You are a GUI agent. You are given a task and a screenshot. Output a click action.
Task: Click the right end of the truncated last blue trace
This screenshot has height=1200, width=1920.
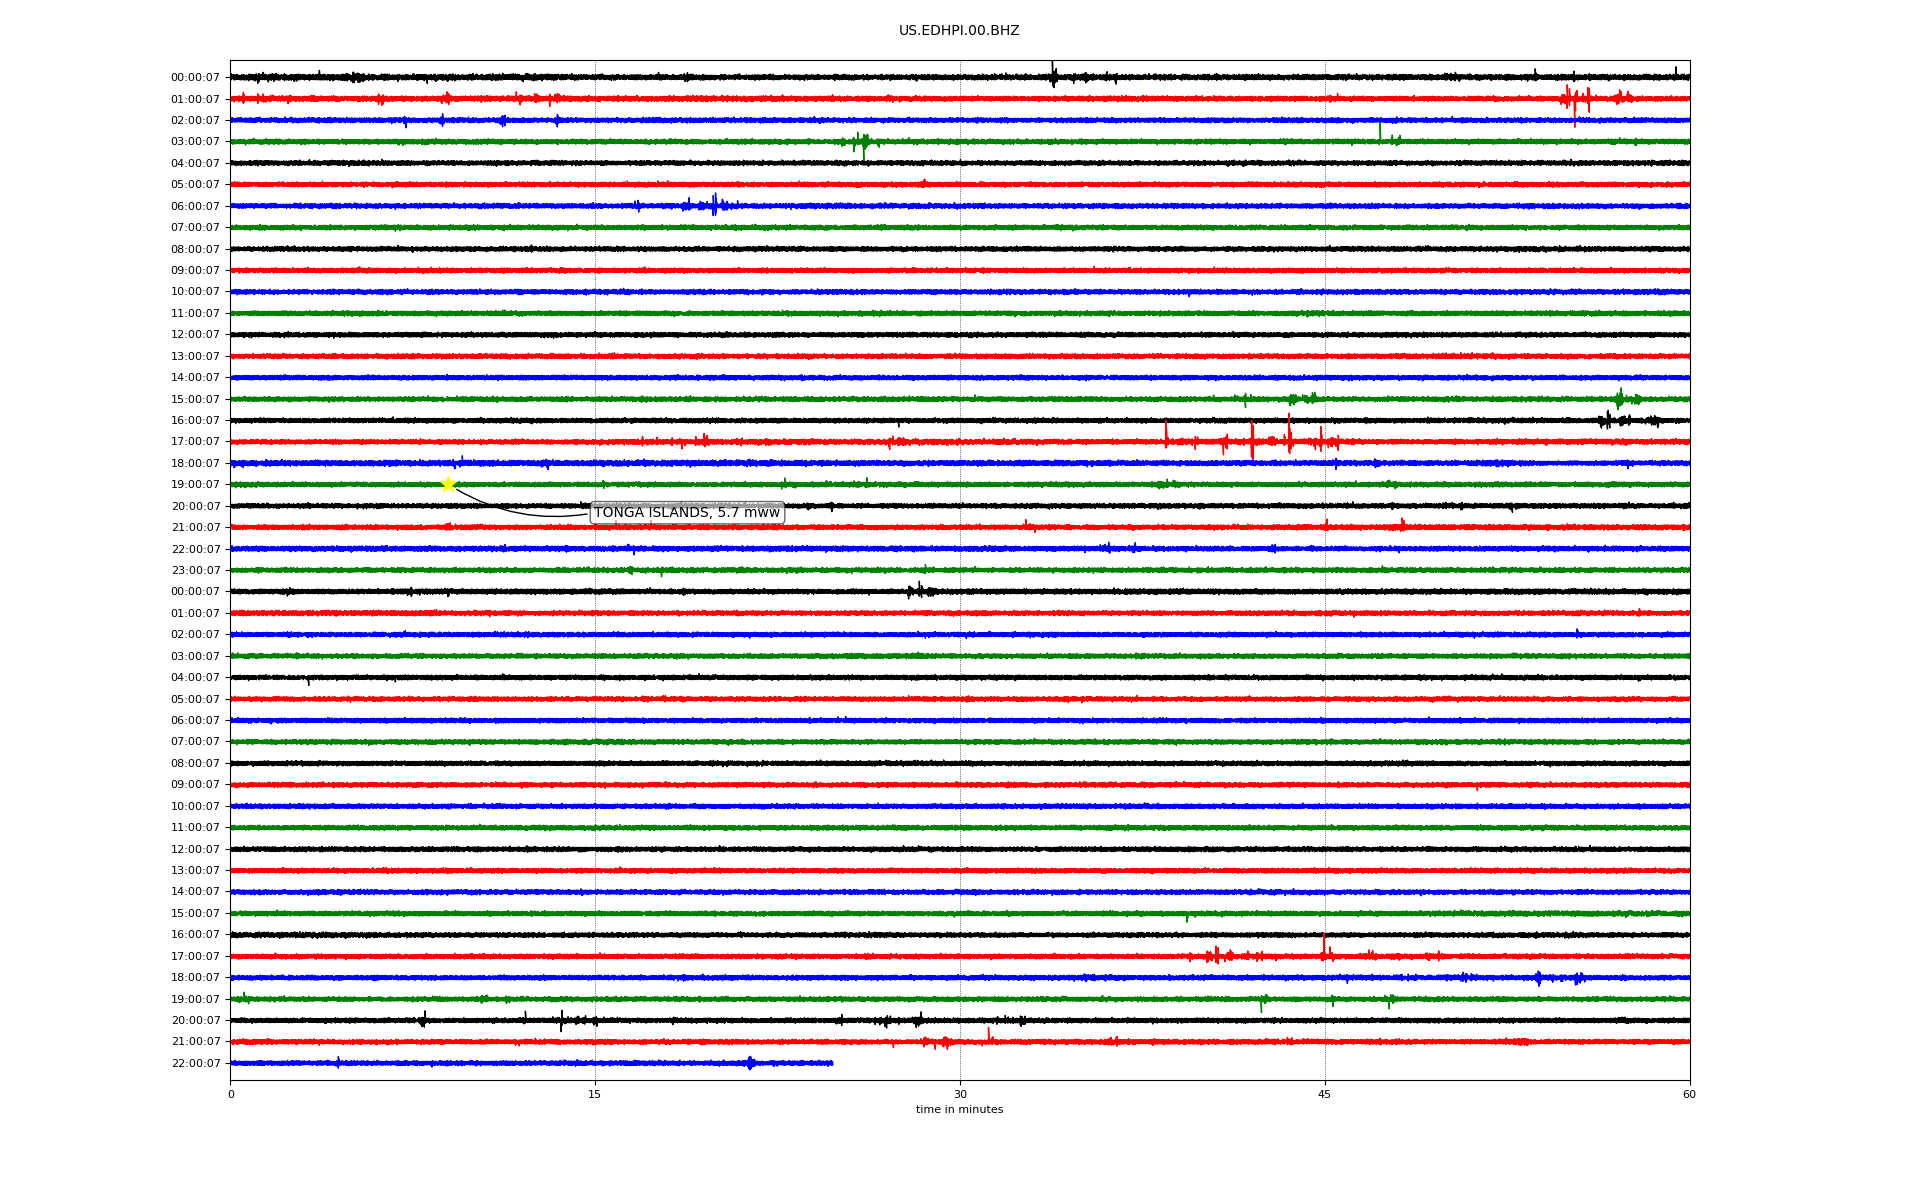coord(831,1063)
